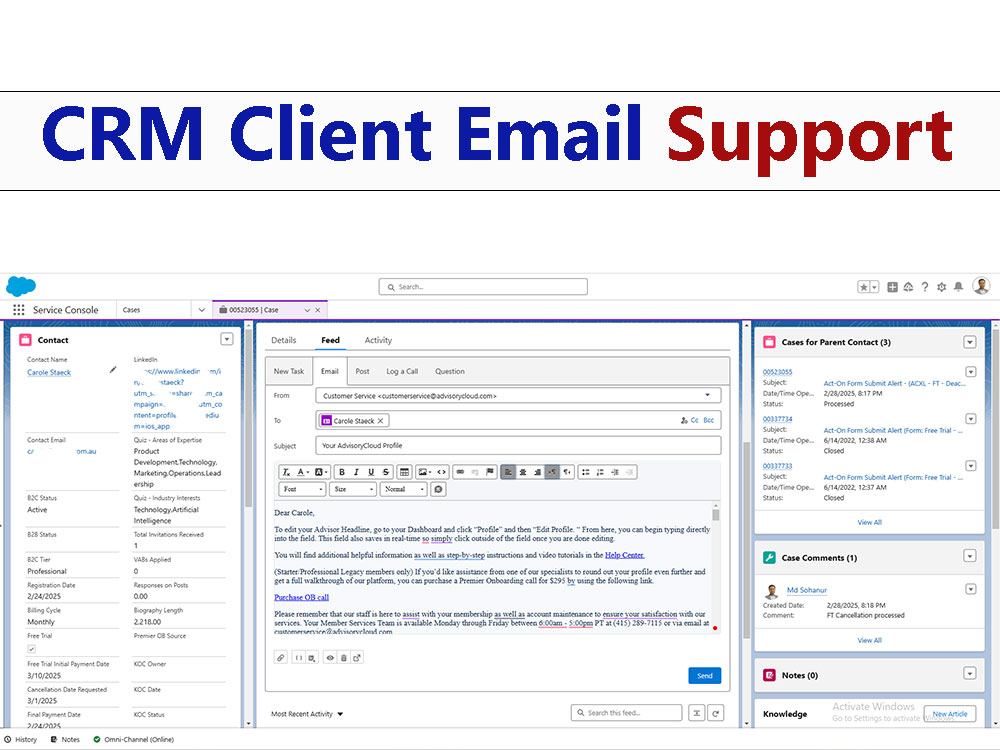Clear the email with trash icon

pos(343,658)
